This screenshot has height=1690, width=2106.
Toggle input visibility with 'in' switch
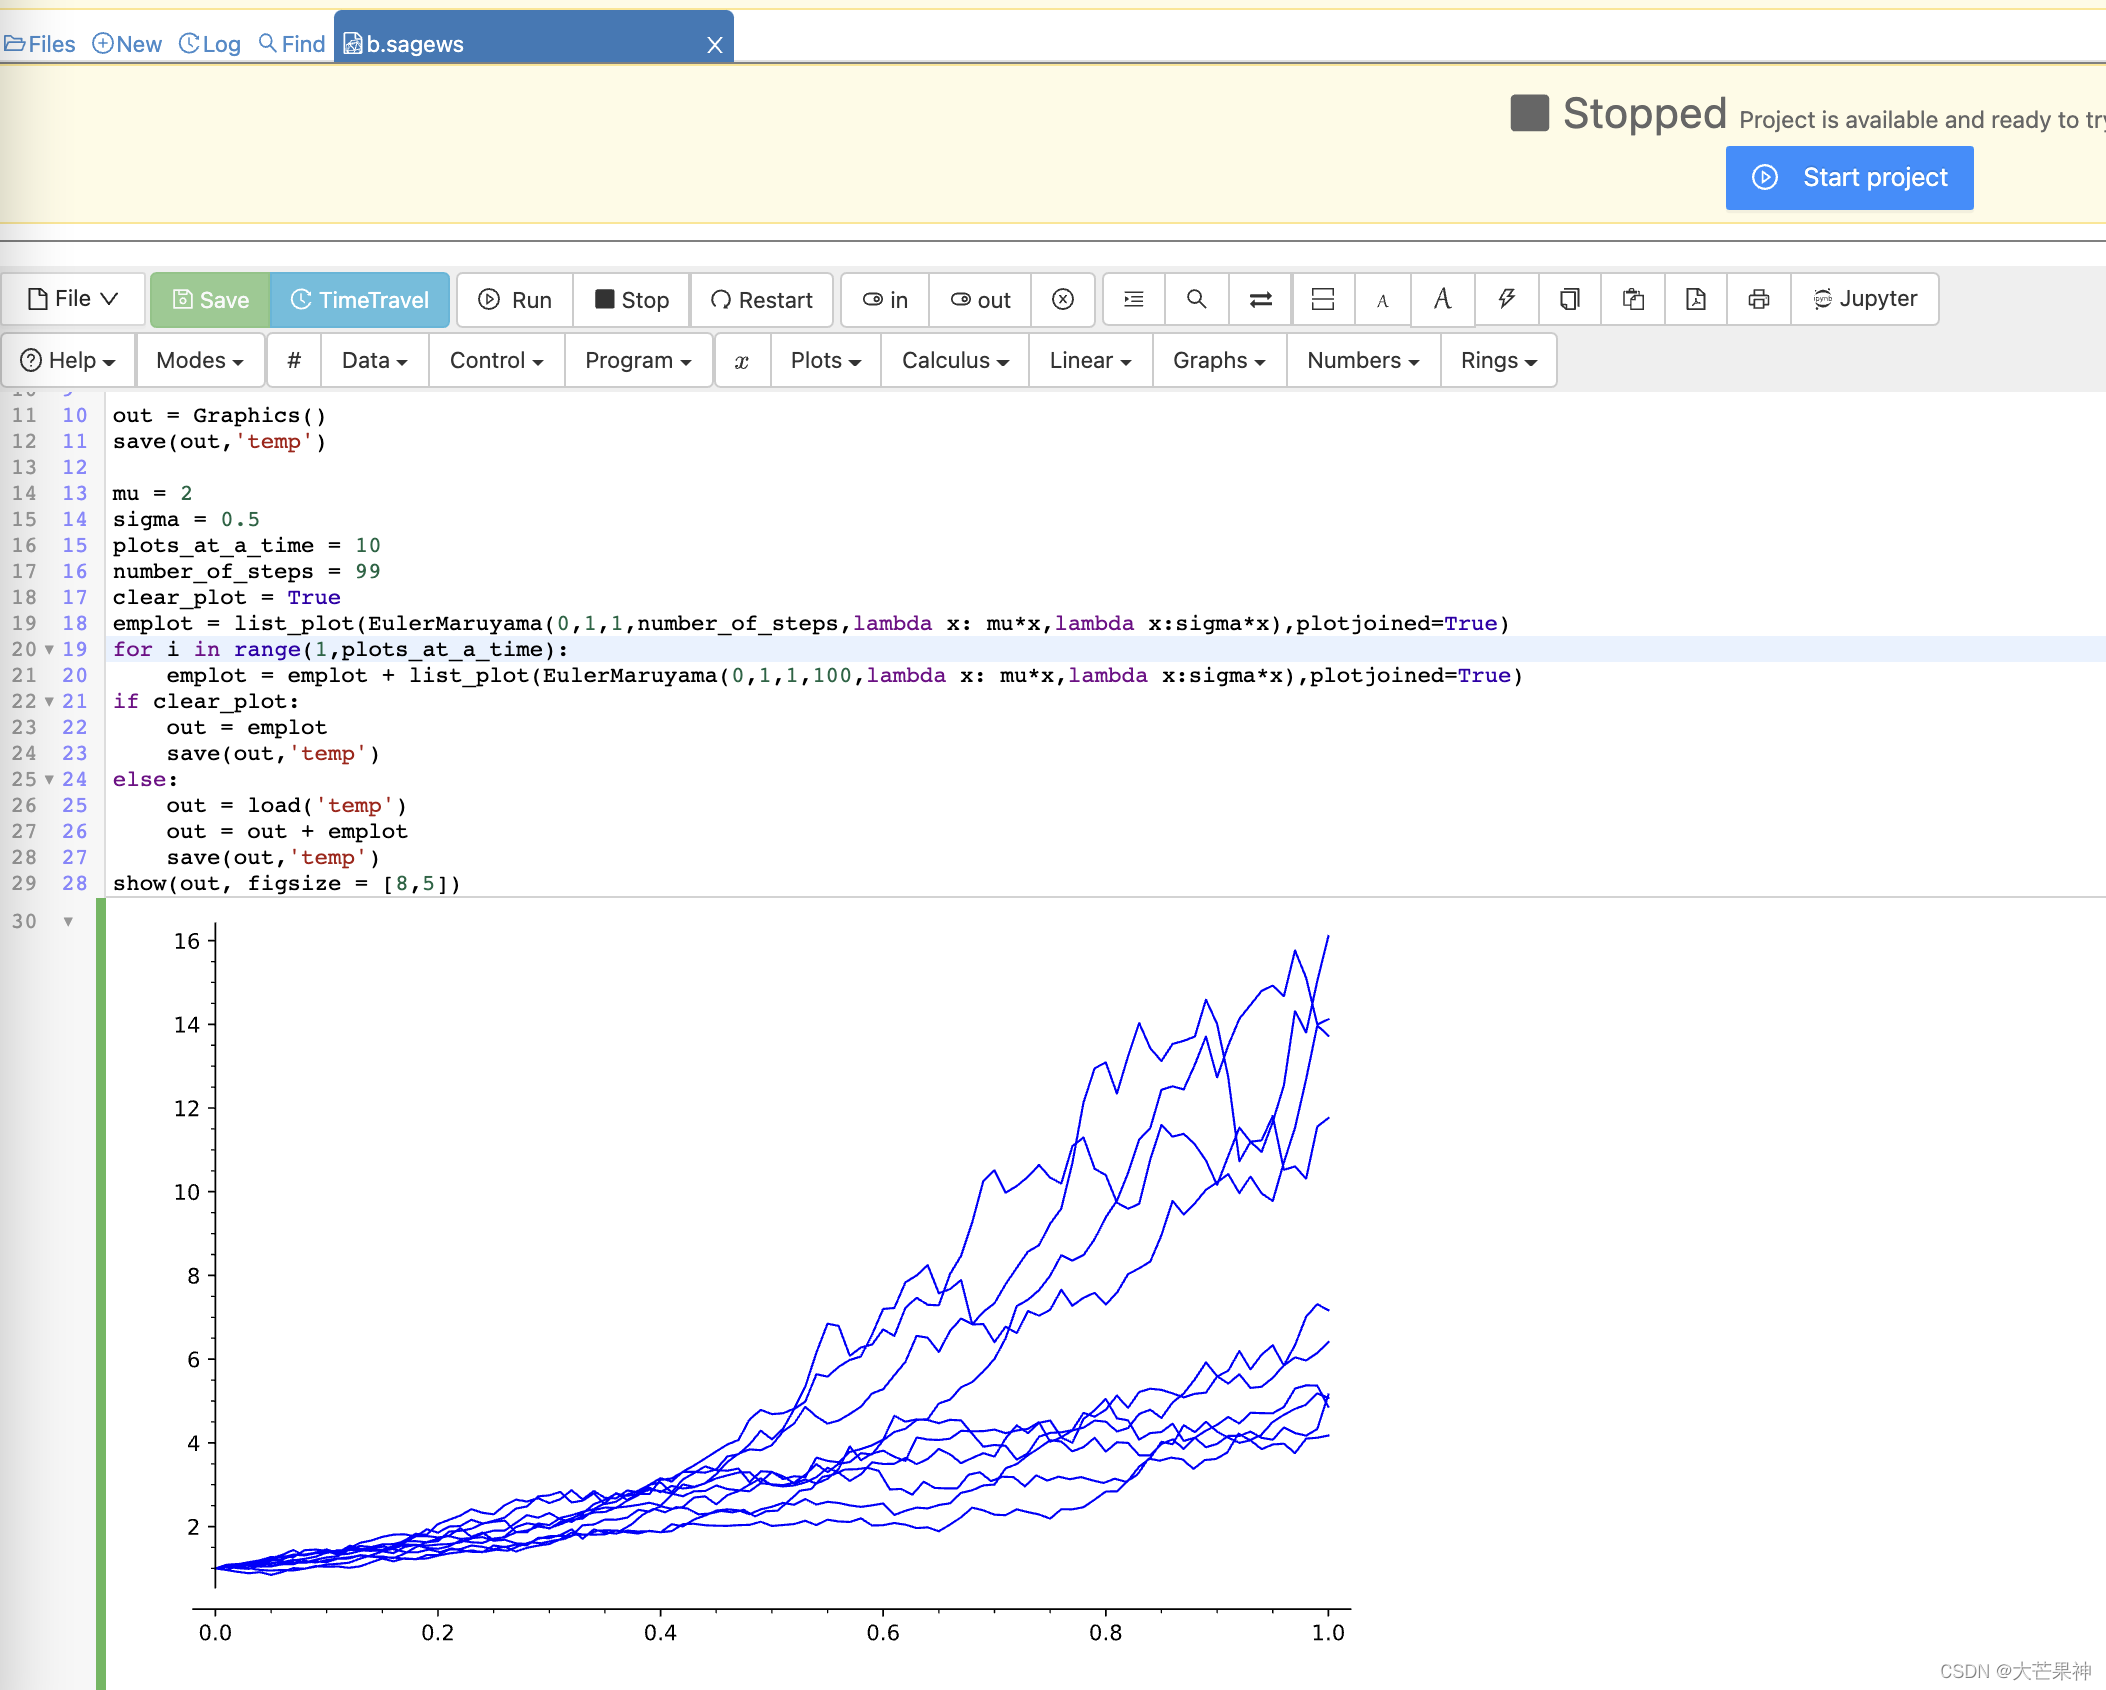point(885,300)
